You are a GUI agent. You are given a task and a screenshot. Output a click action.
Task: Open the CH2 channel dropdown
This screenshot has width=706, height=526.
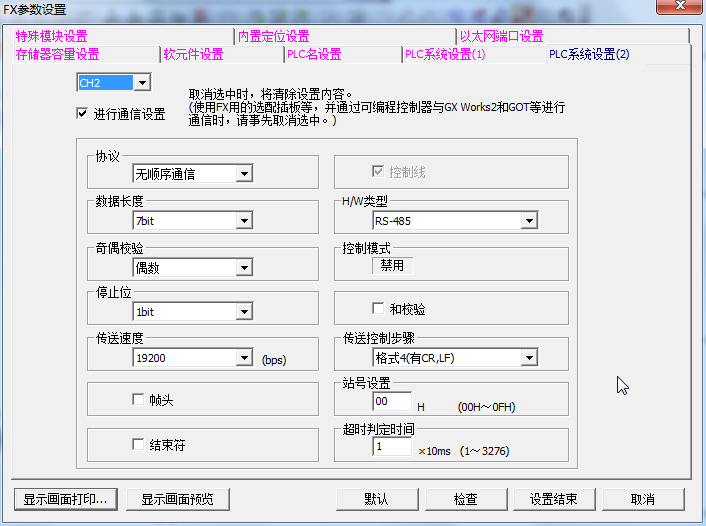142,82
